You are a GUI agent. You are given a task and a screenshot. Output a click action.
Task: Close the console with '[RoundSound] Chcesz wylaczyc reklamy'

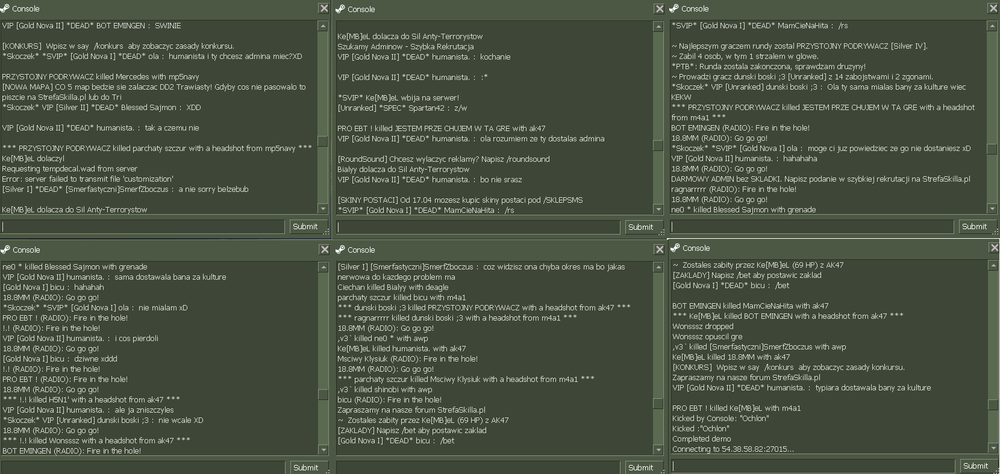click(x=659, y=8)
